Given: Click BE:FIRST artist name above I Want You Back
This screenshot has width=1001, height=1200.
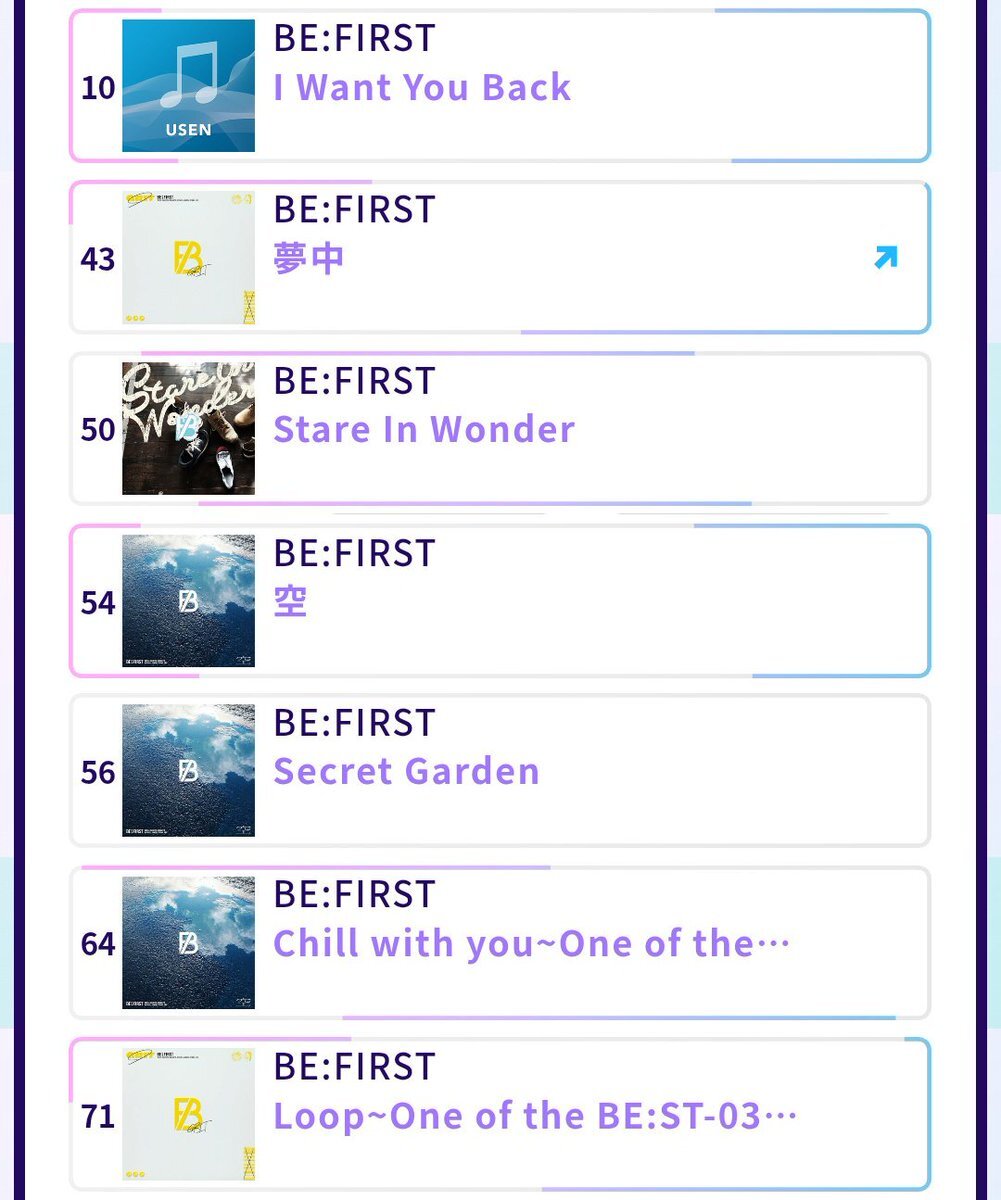Looking at the screenshot, I should (x=355, y=38).
